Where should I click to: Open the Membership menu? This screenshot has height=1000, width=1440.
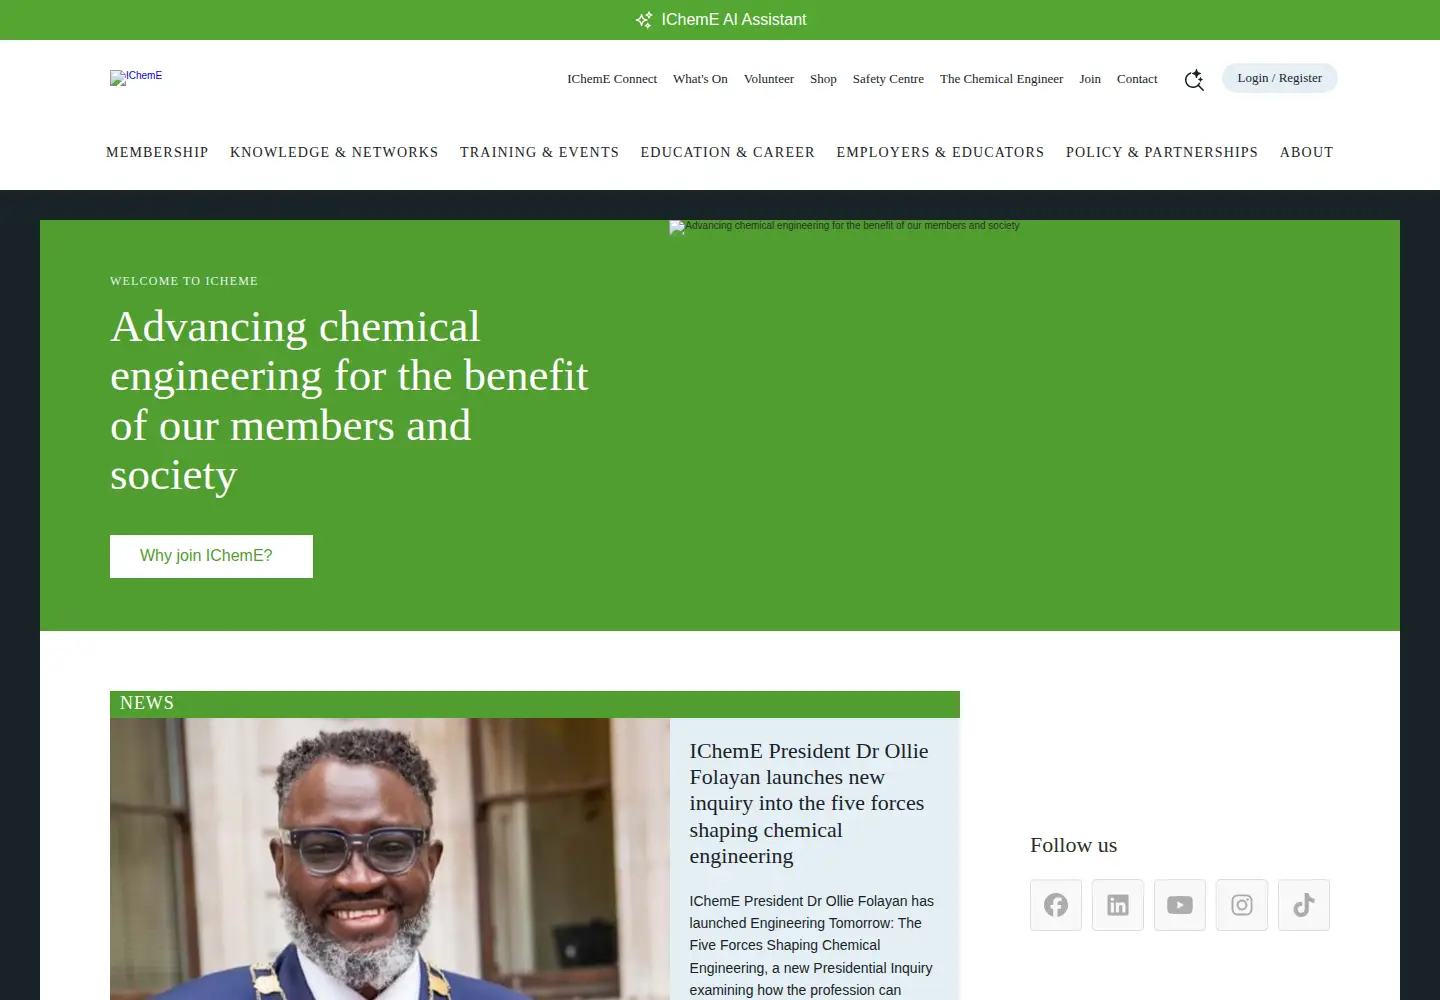157,152
